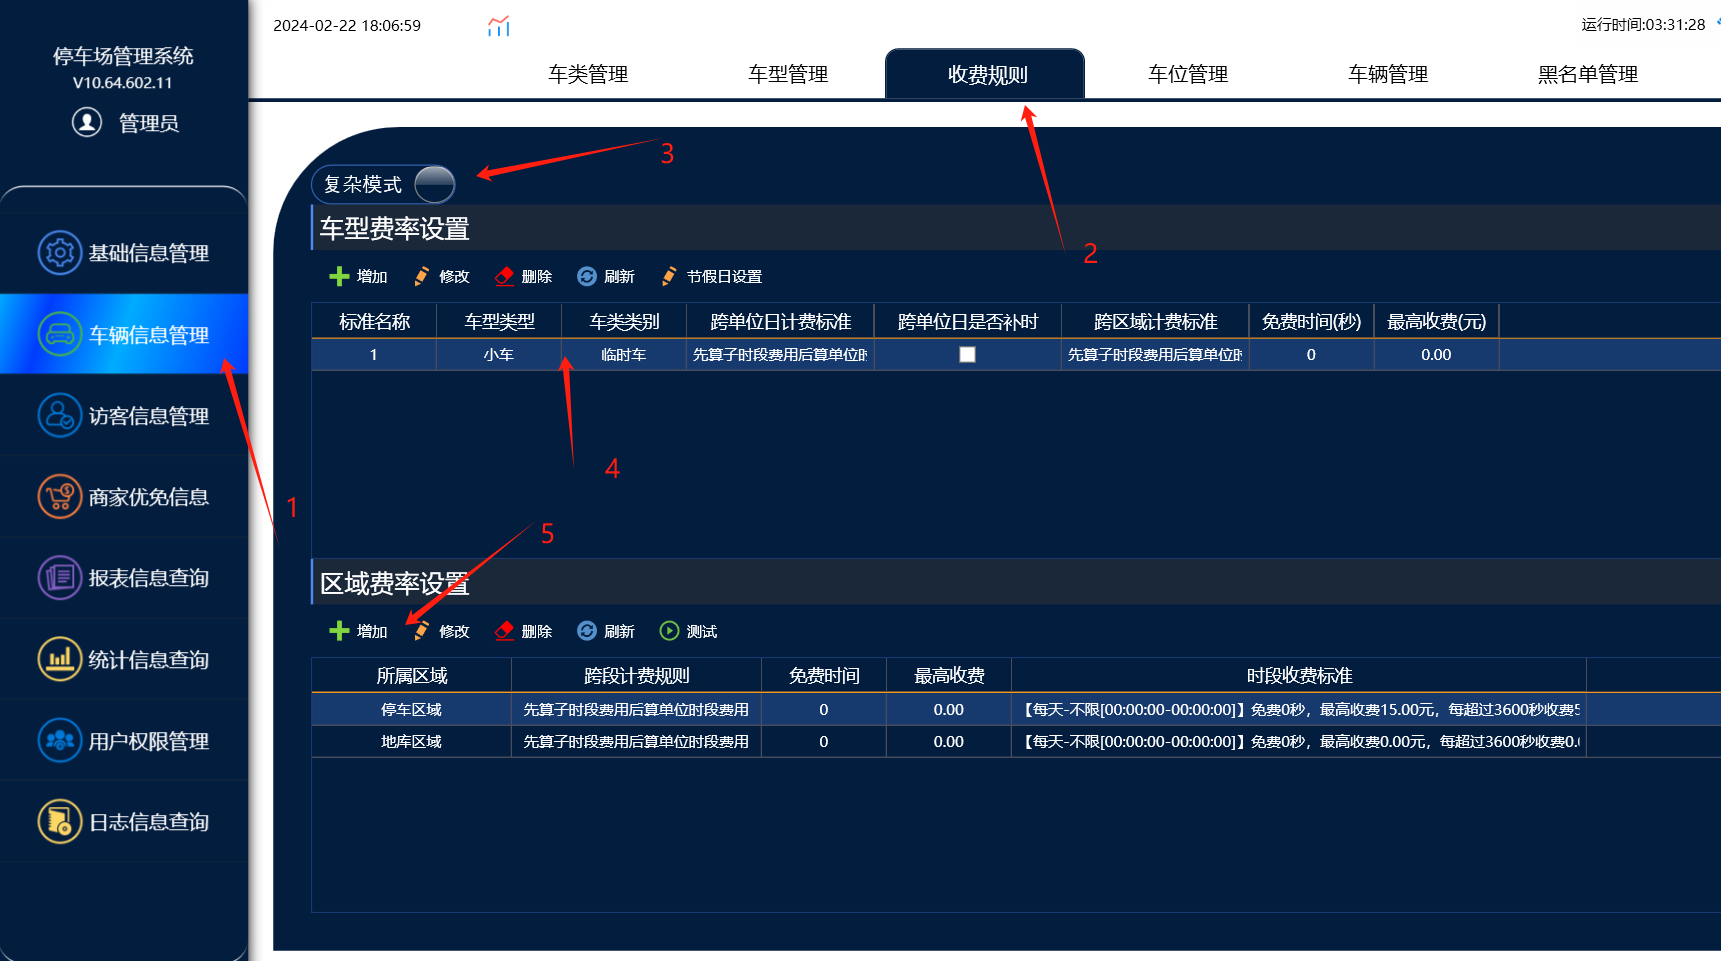Click the 临时车 cell
The height and width of the screenshot is (961, 1721).
[624, 354]
